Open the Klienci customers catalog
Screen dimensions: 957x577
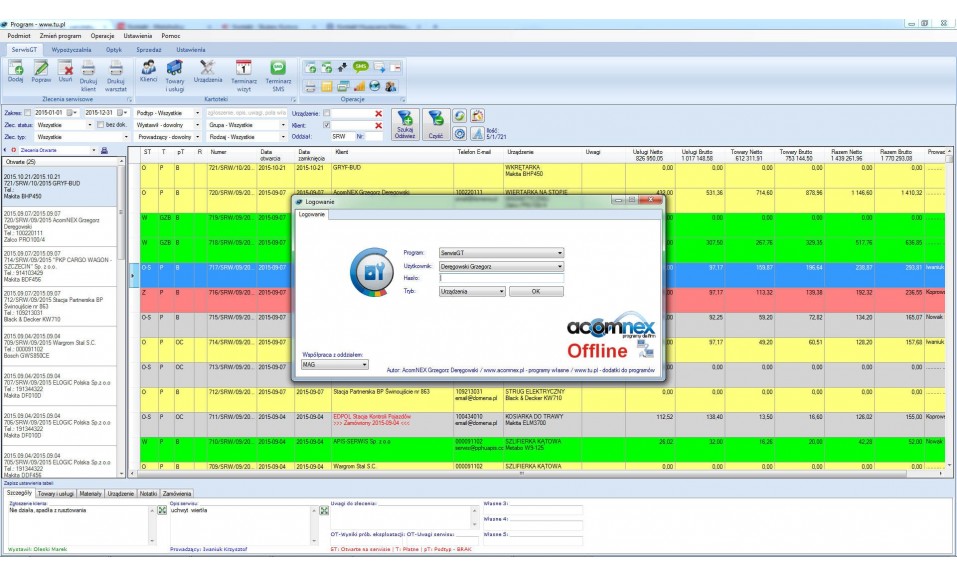148,70
